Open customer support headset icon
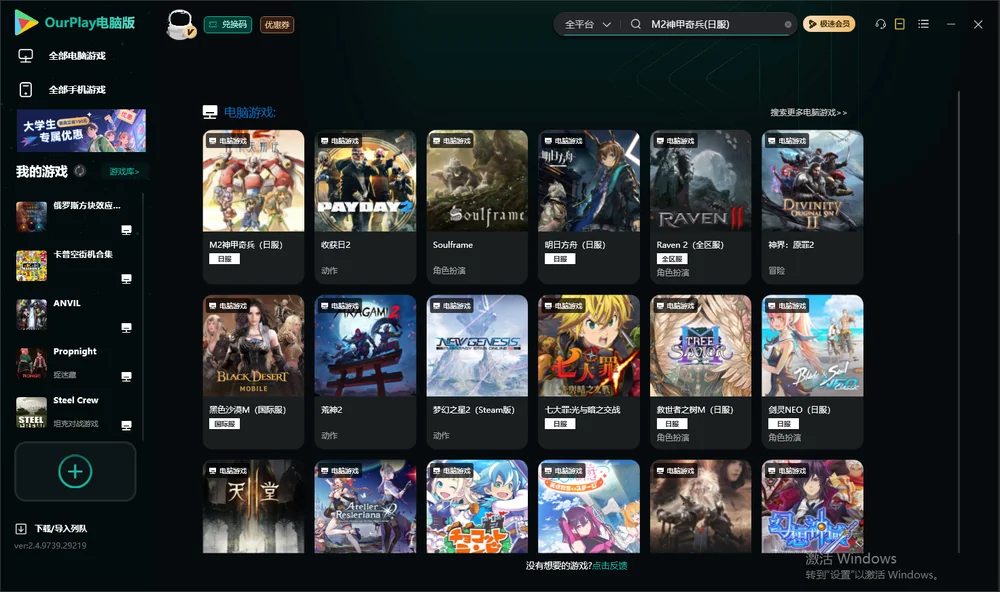This screenshot has height=592, width=1000. coord(881,24)
